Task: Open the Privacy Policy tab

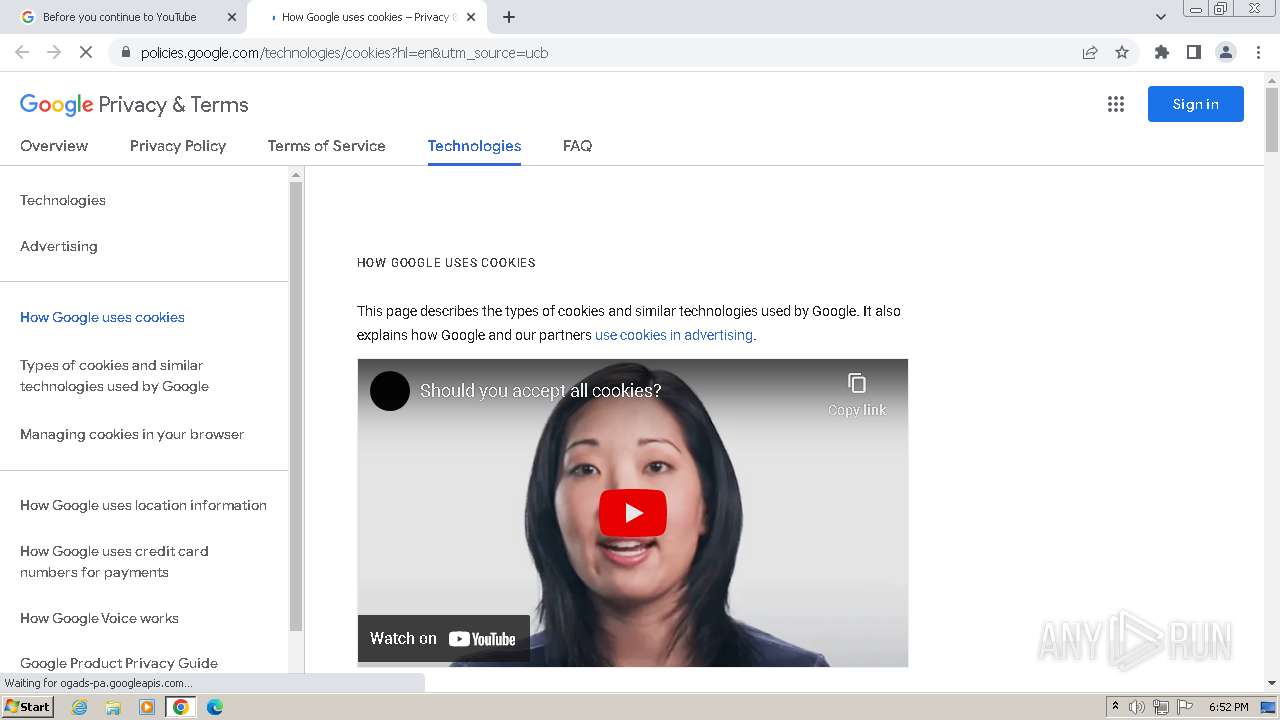Action: point(178,146)
